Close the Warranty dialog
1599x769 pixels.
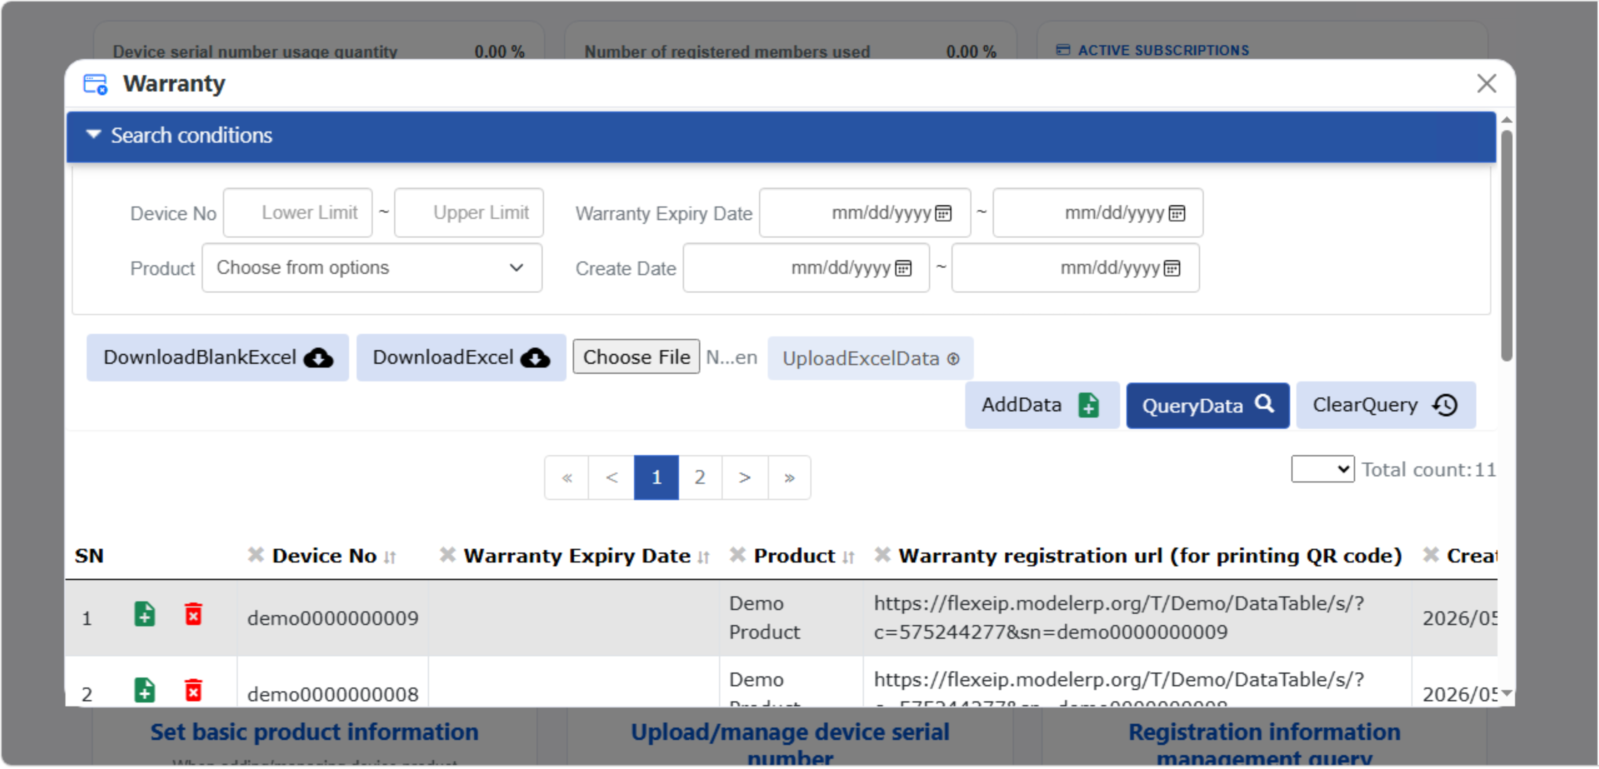pyautogui.click(x=1486, y=84)
